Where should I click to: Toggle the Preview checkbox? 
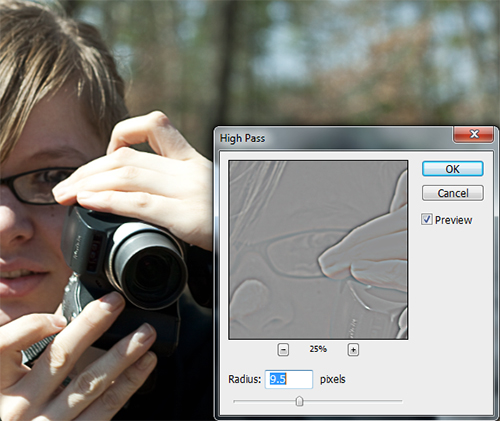pos(427,219)
